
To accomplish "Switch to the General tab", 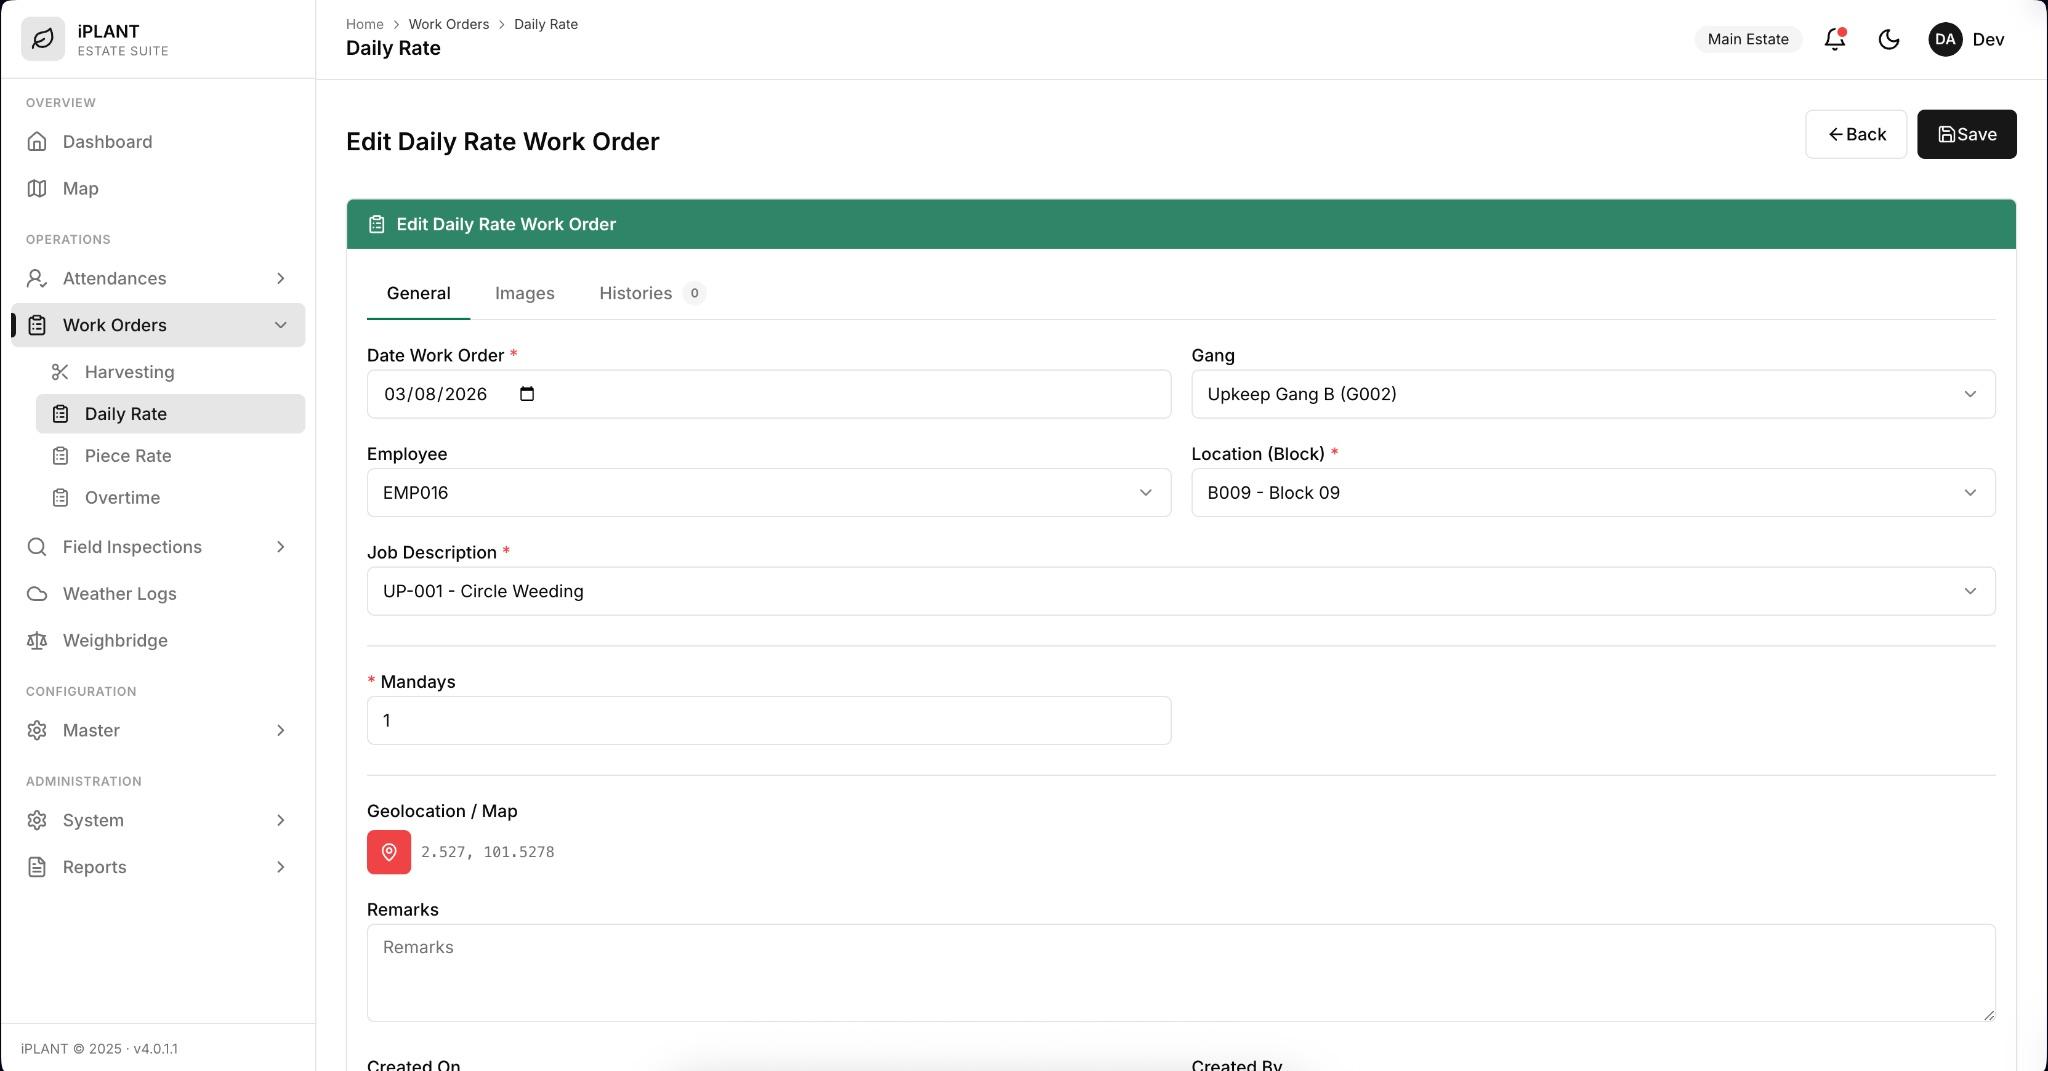I will point(418,293).
